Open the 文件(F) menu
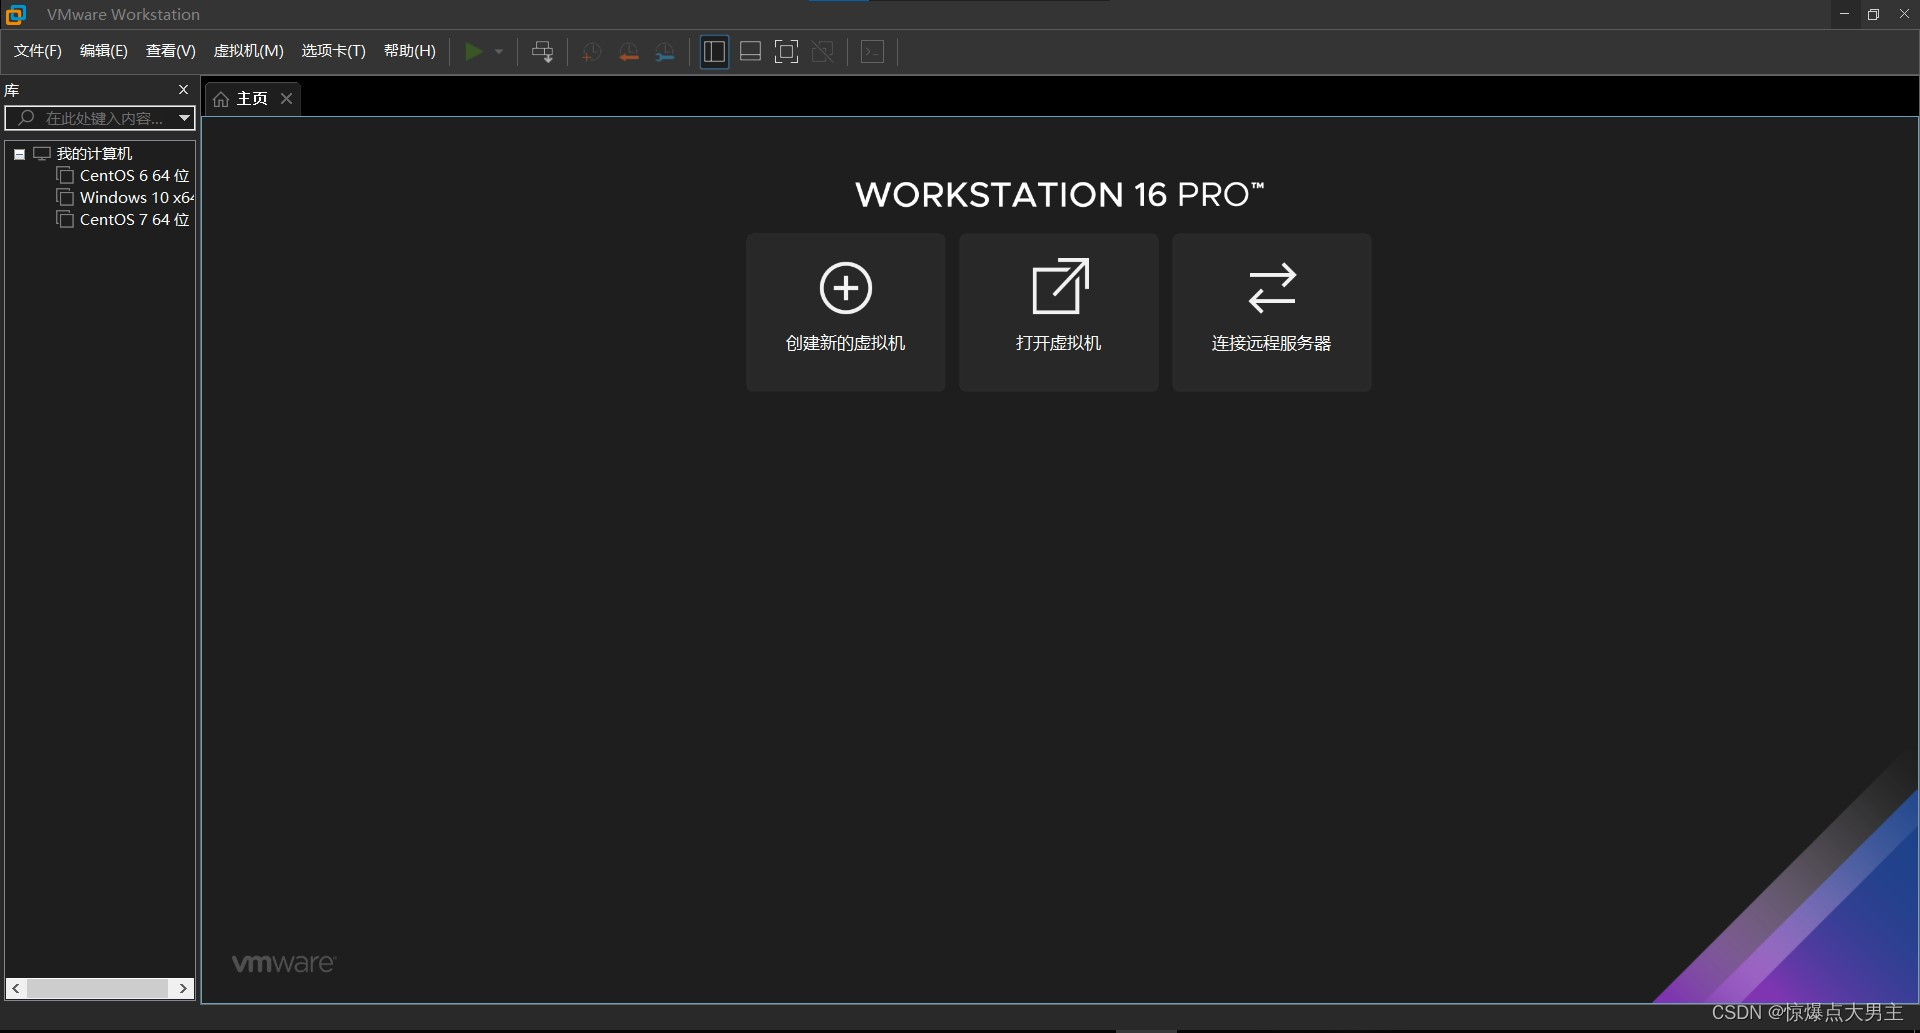The height and width of the screenshot is (1033, 1920). 38,51
